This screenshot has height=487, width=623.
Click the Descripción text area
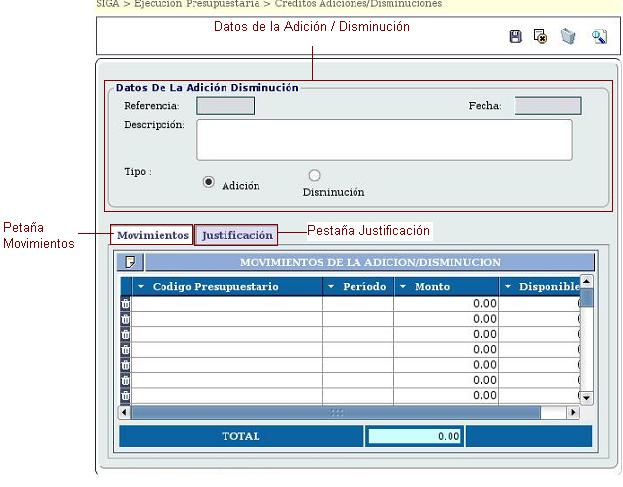pyautogui.click(x=384, y=139)
